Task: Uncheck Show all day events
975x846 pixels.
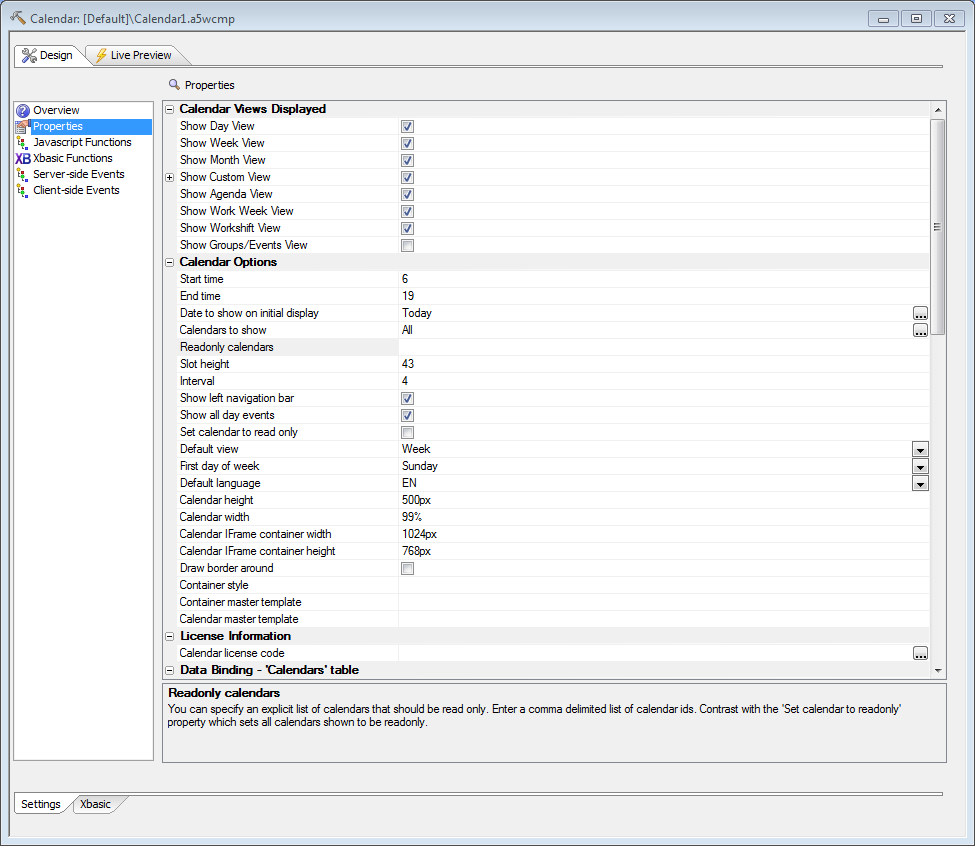Action: pos(407,416)
